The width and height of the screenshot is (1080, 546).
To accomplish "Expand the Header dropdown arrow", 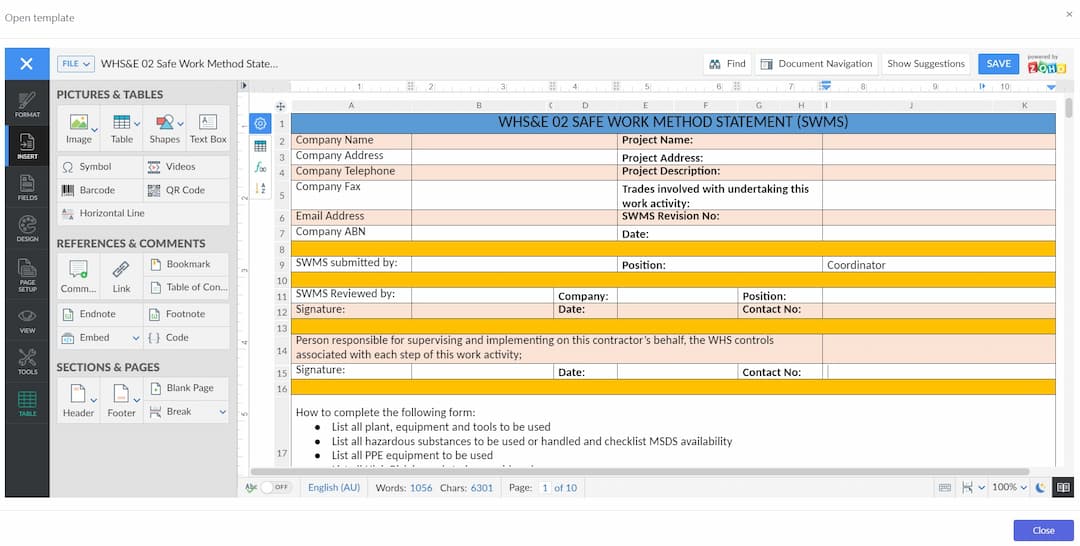I will pos(94,401).
